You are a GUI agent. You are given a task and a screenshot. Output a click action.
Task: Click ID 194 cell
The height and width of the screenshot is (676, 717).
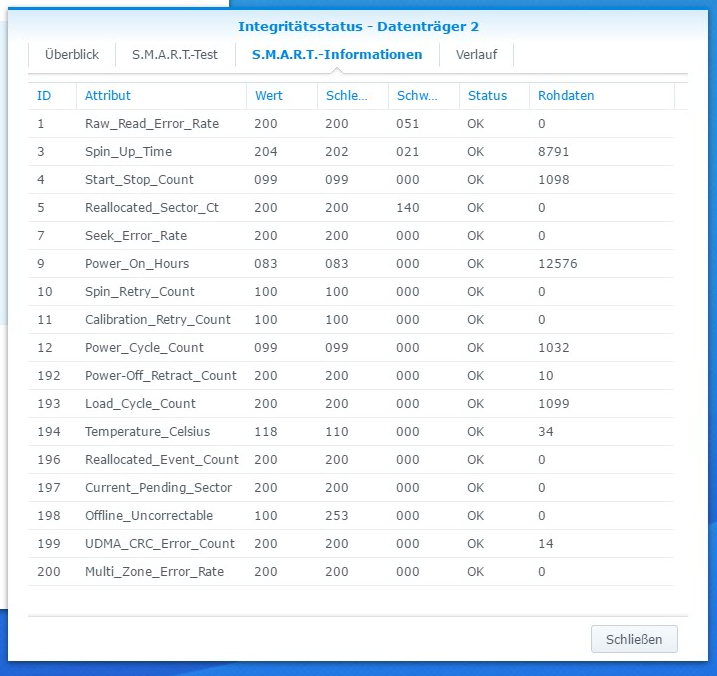(48, 431)
